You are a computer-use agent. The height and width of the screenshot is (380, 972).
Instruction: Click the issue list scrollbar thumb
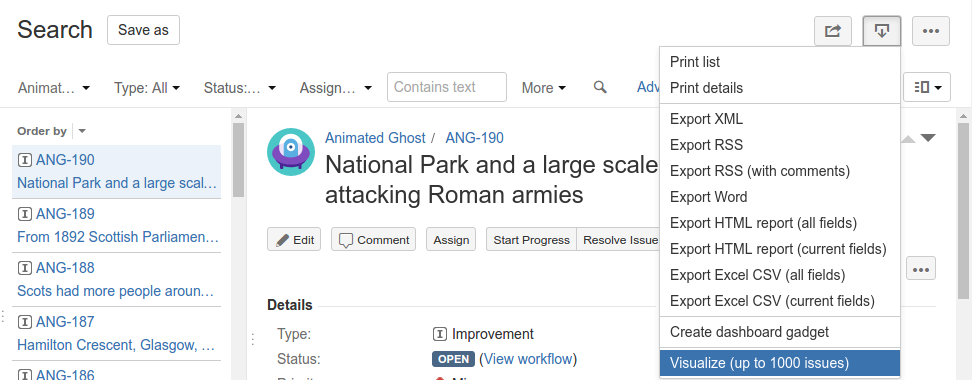tap(239, 160)
